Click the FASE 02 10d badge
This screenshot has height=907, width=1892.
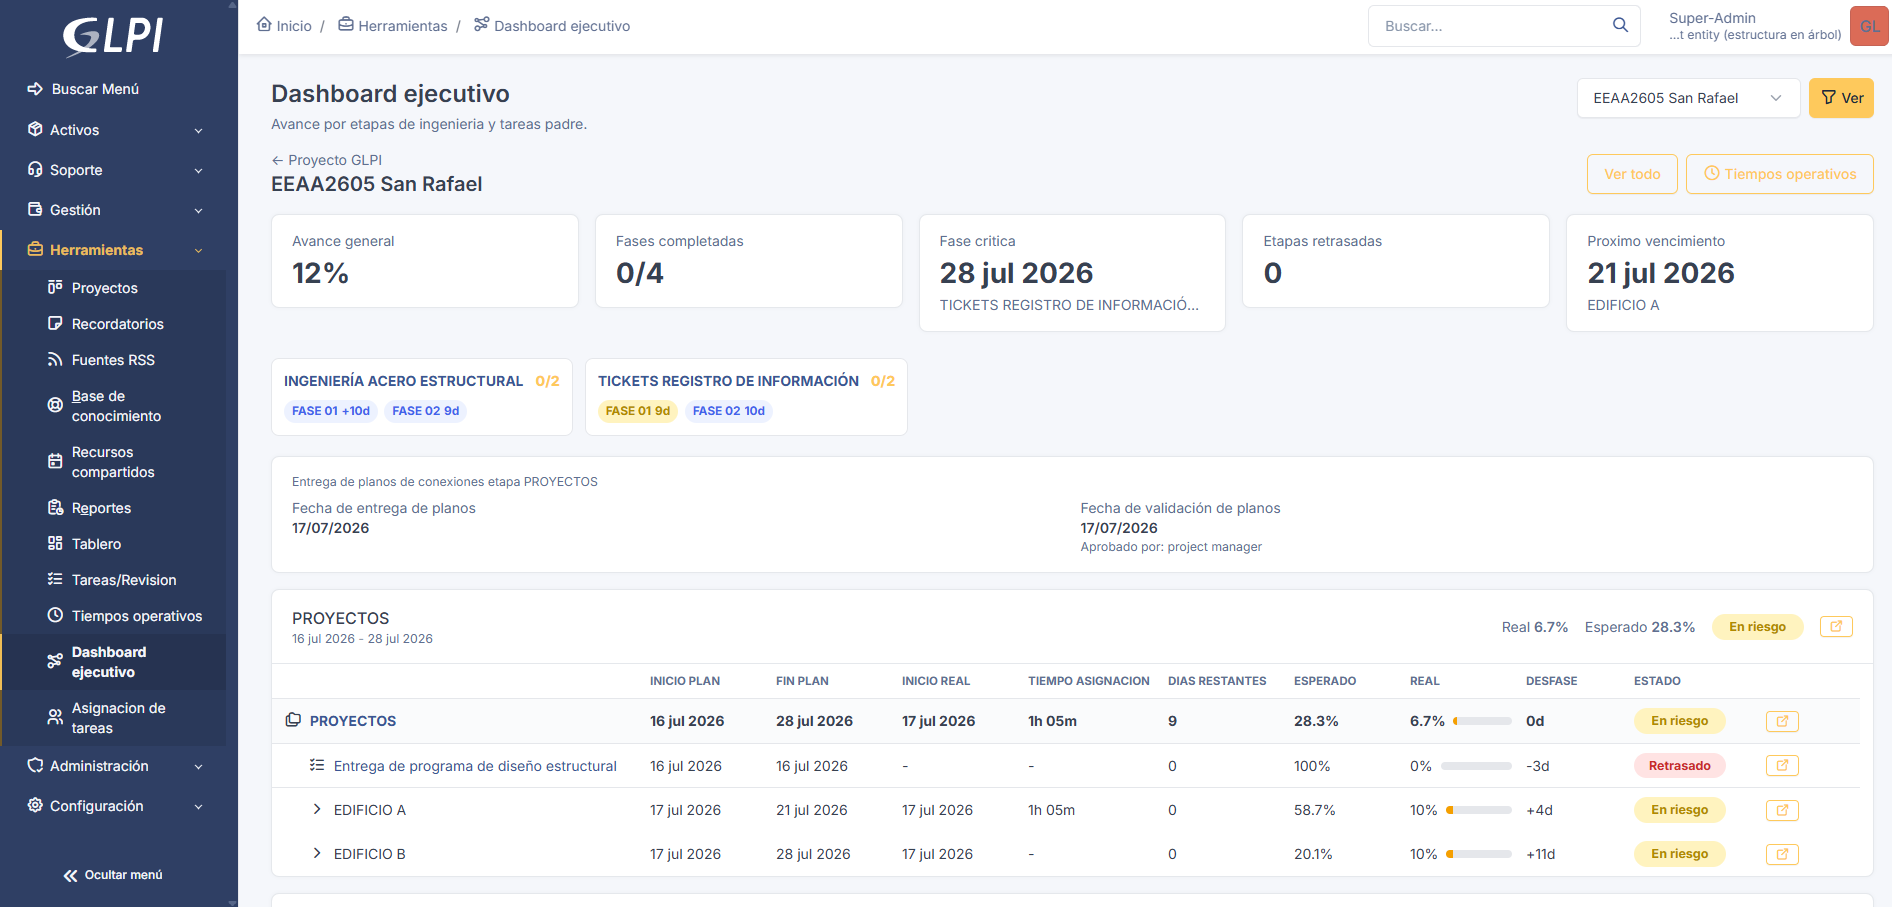[x=729, y=411]
